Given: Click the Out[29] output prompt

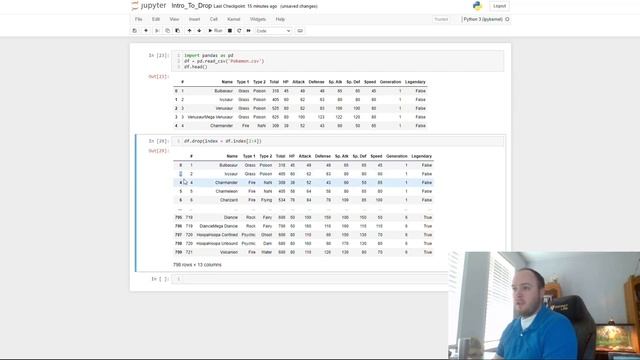Looking at the screenshot, I should [x=158, y=151].
